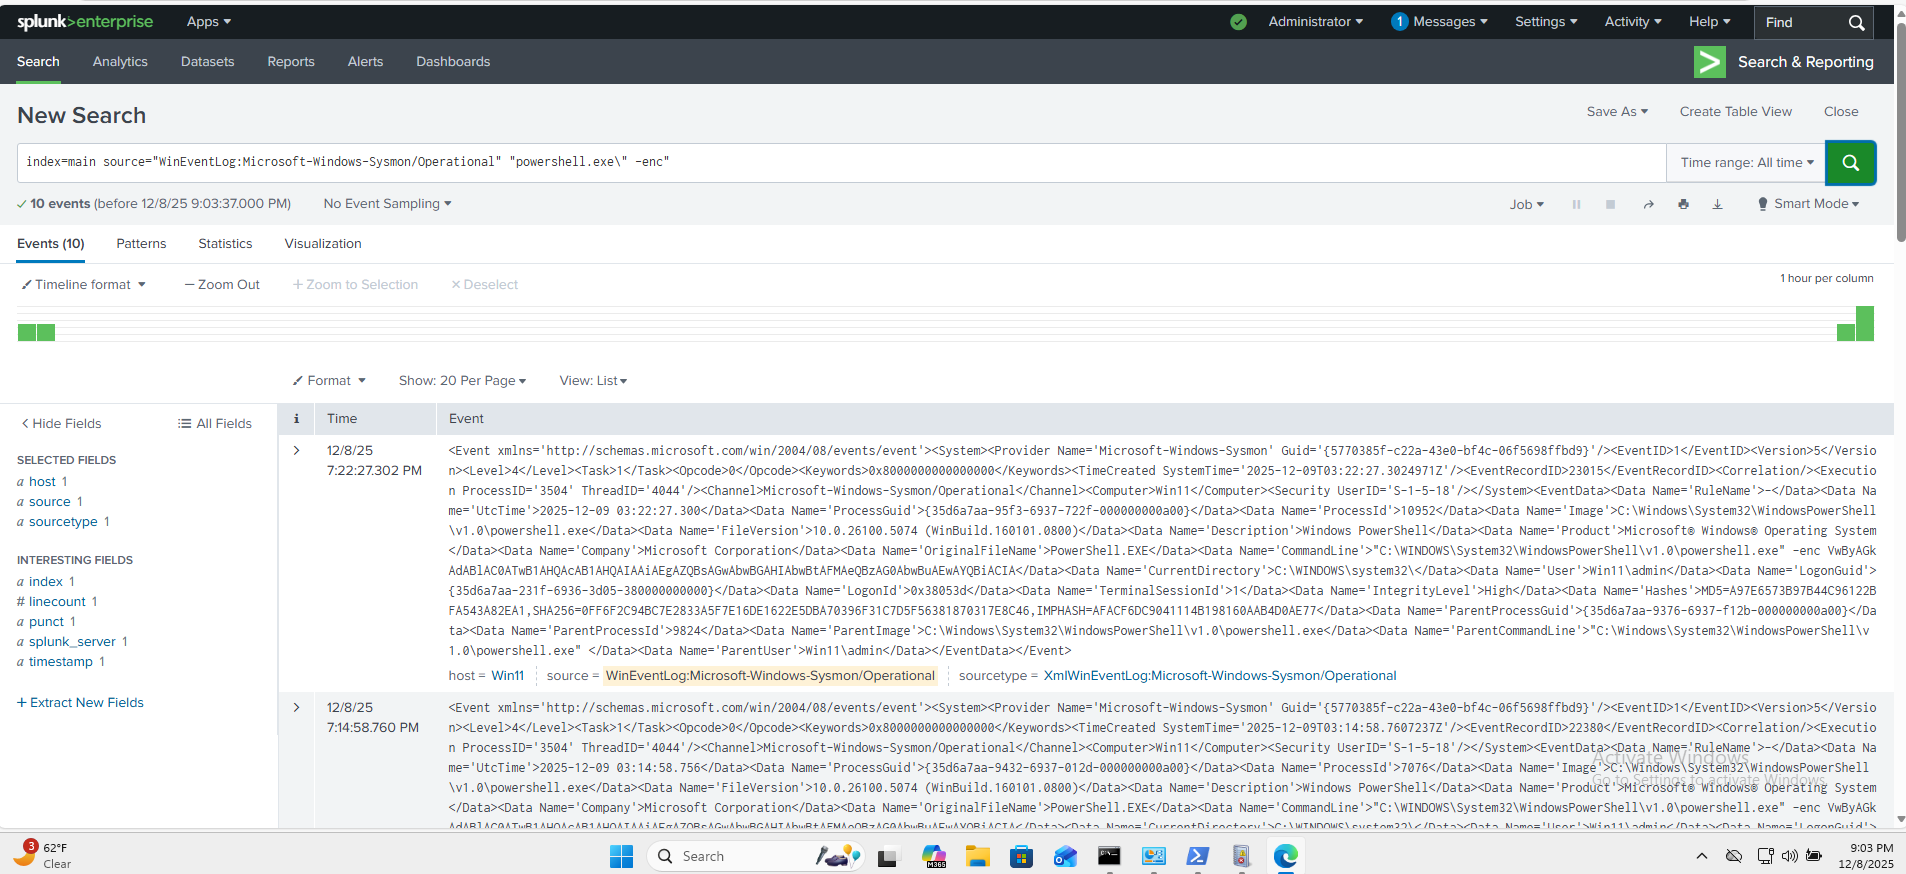Open Analytics in navigation bar

coord(120,62)
